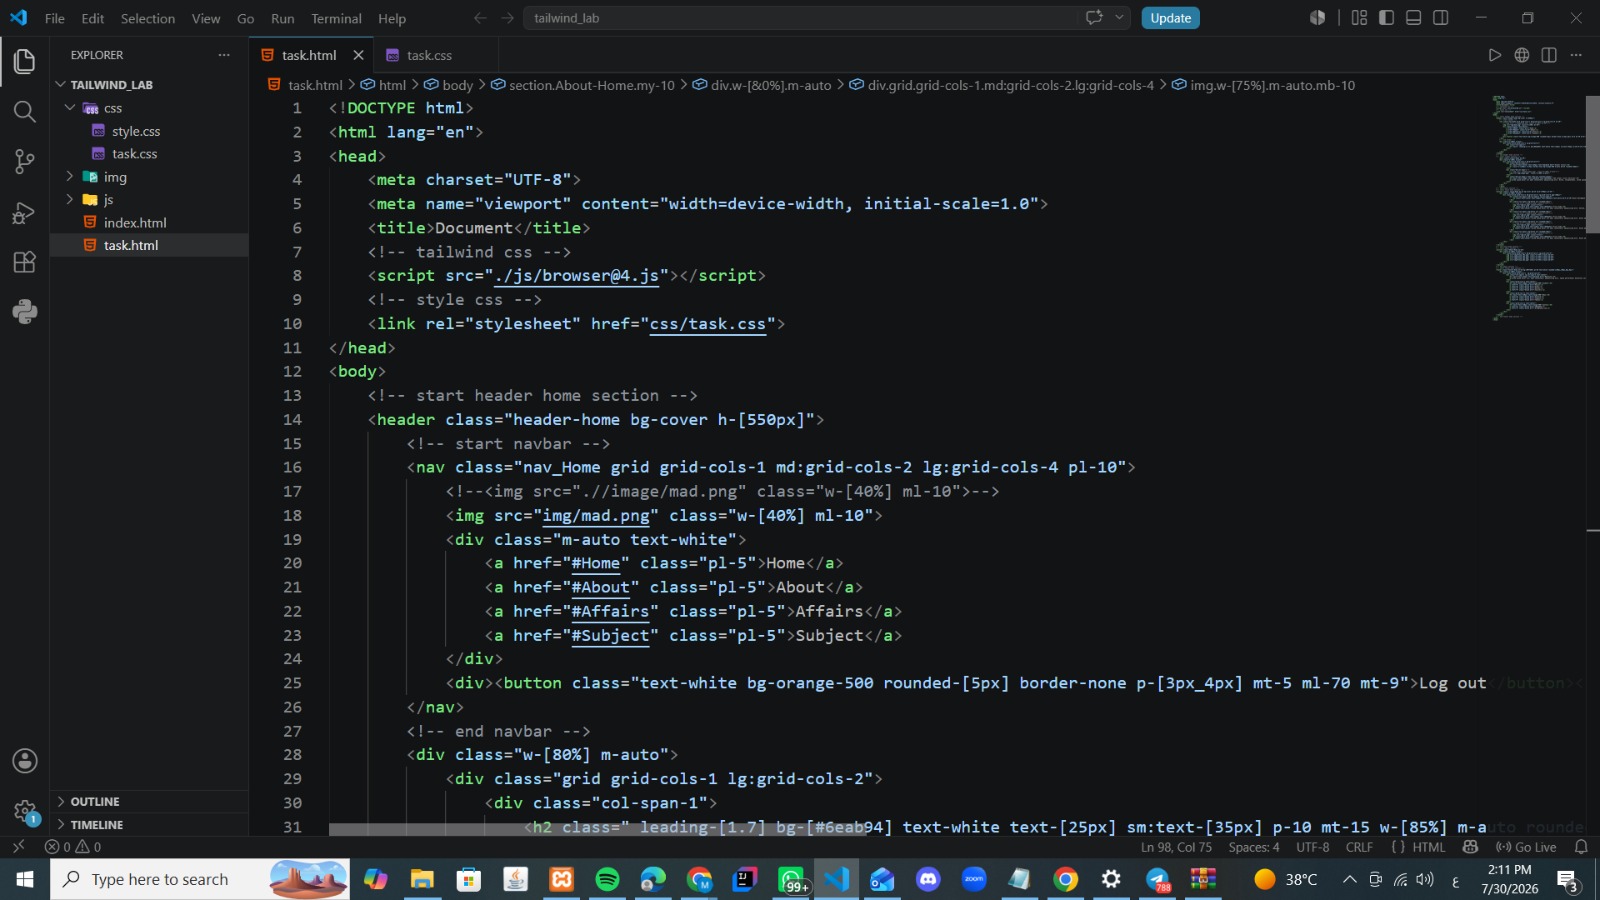Click the Ln 98, Col 75 status

click(1177, 847)
